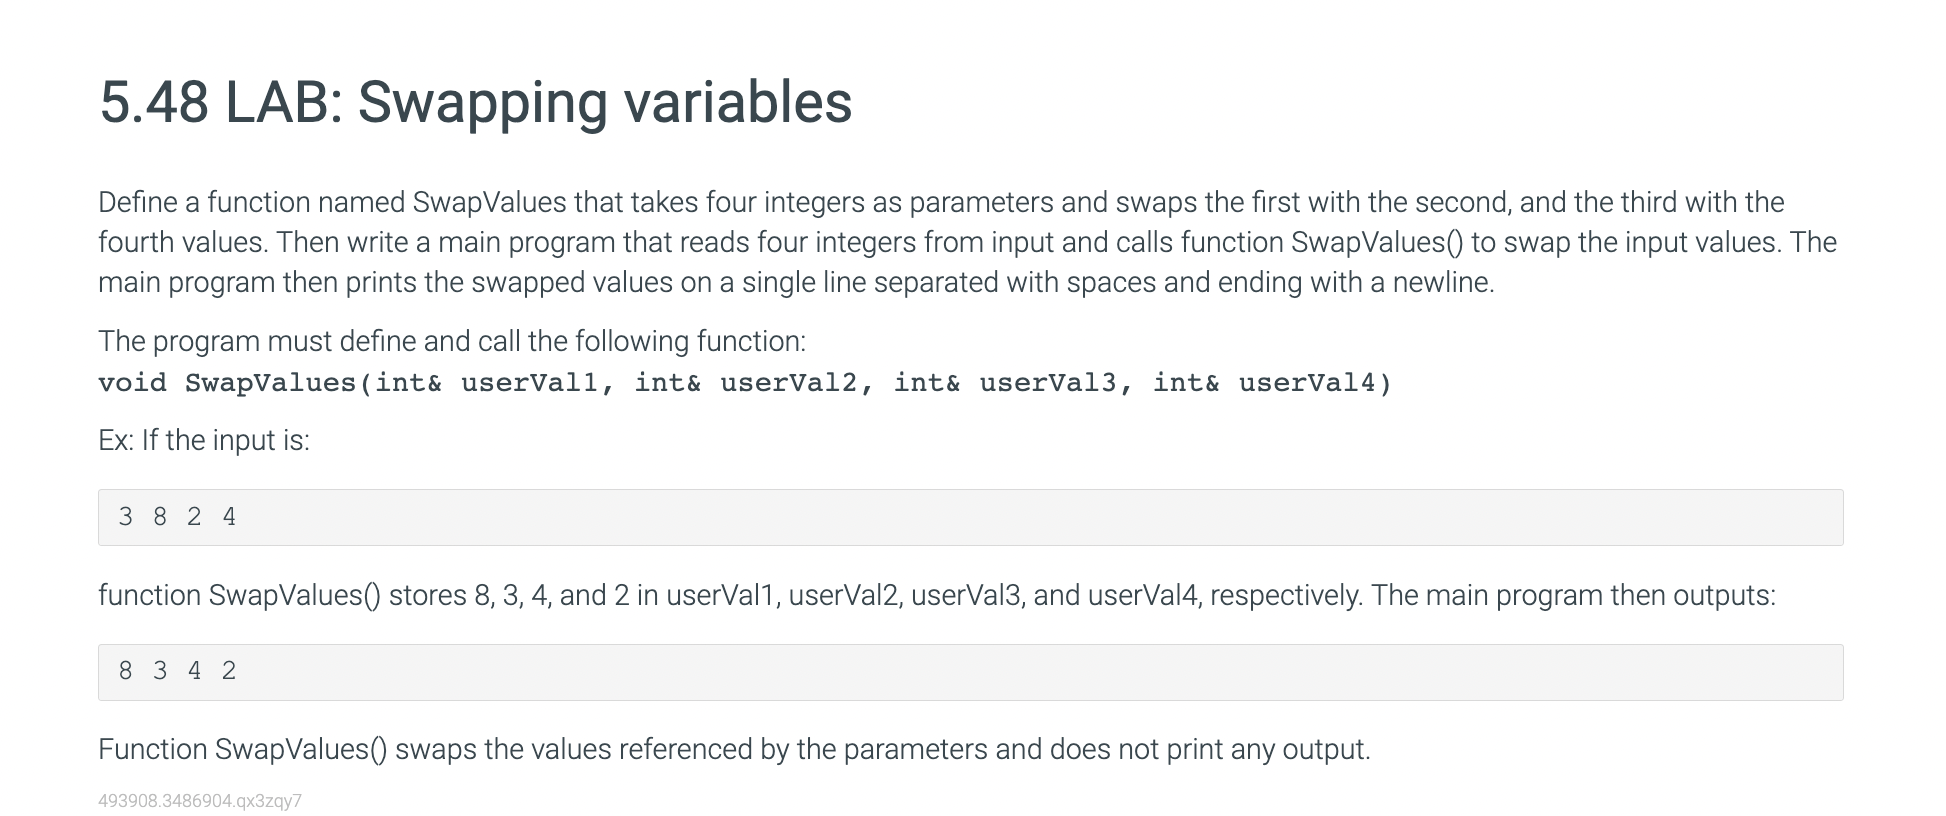Click the line starting 'fourth values. Then write'
Image resolution: width=1946 pixels, height=816 pixels.
[967, 243]
